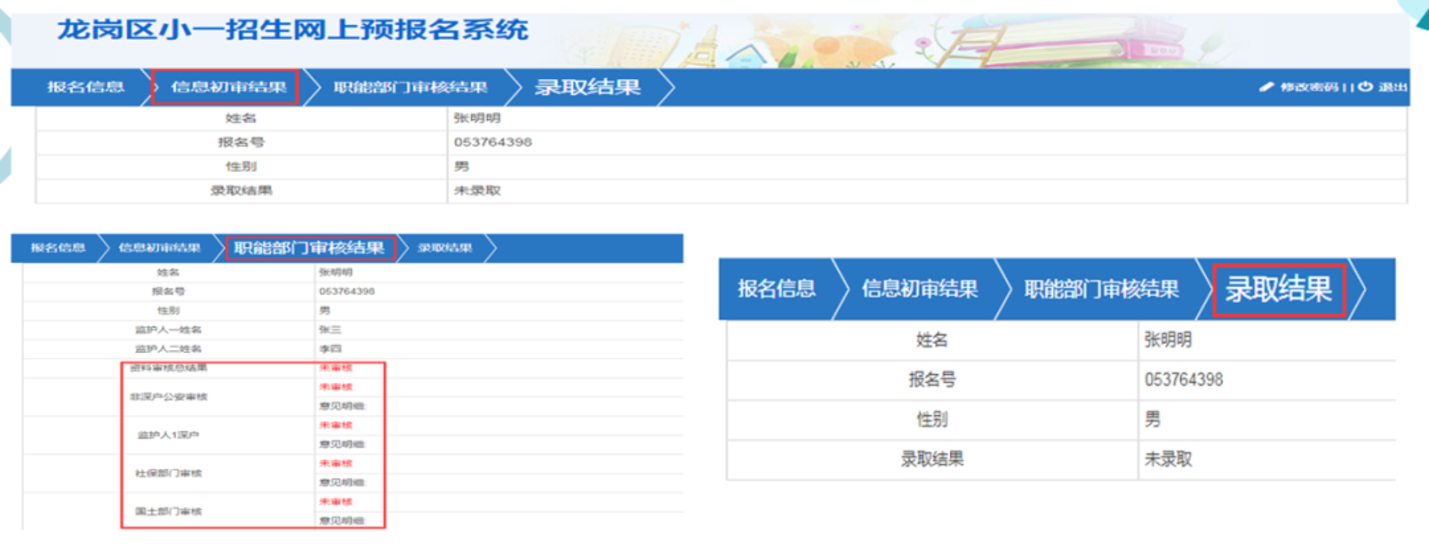Click number 053764398 in top screenshot table
Viewport: 1429px width, 559px height.
(493, 142)
